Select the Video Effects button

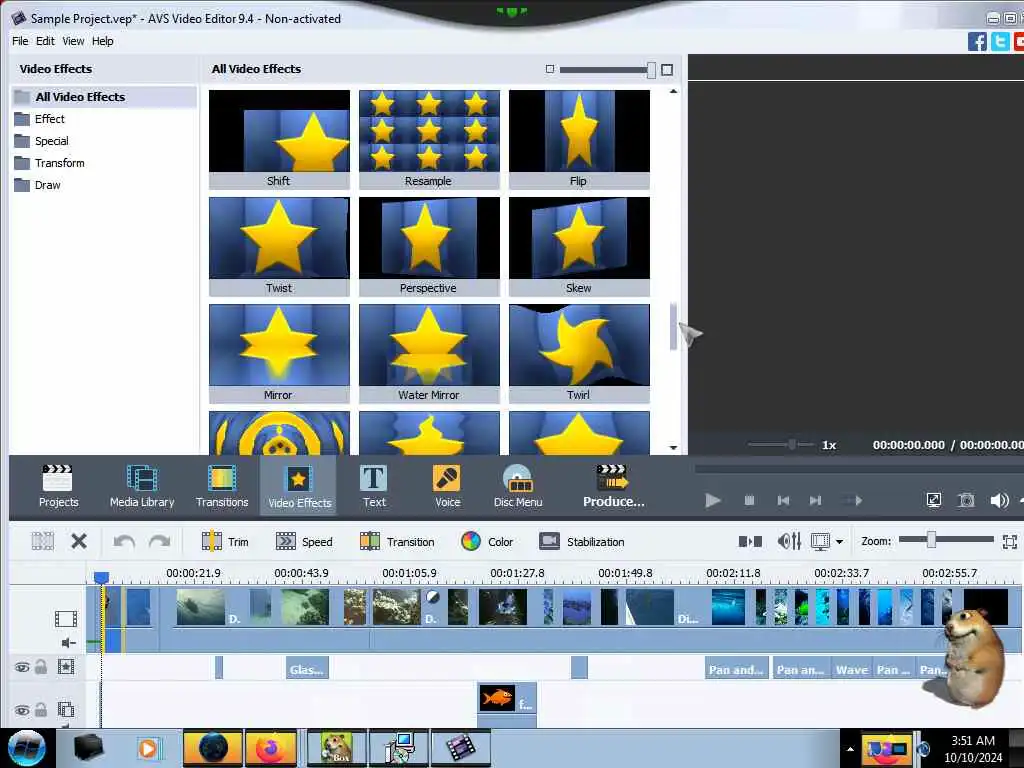coord(298,486)
